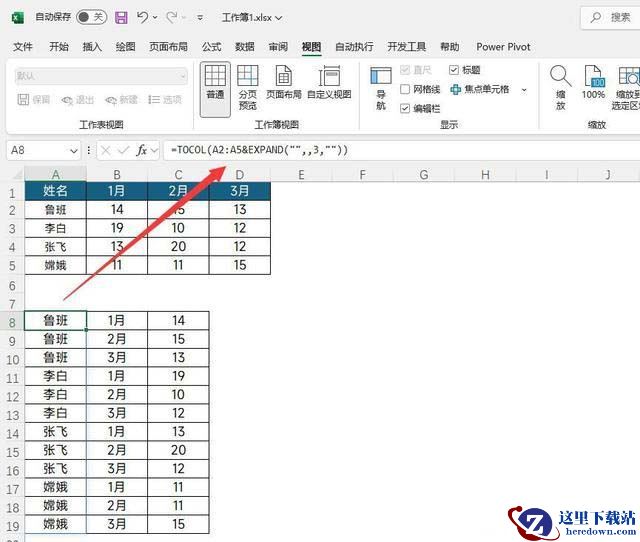Switch to the 开始 tab
Image resolution: width=640 pixels, height=542 pixels.
(59, 47)
